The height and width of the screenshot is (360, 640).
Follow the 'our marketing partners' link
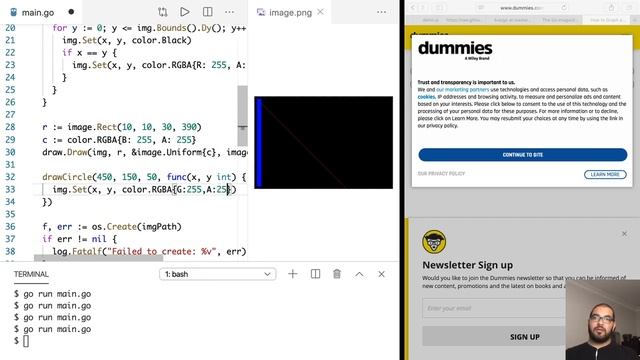point(462,89)
